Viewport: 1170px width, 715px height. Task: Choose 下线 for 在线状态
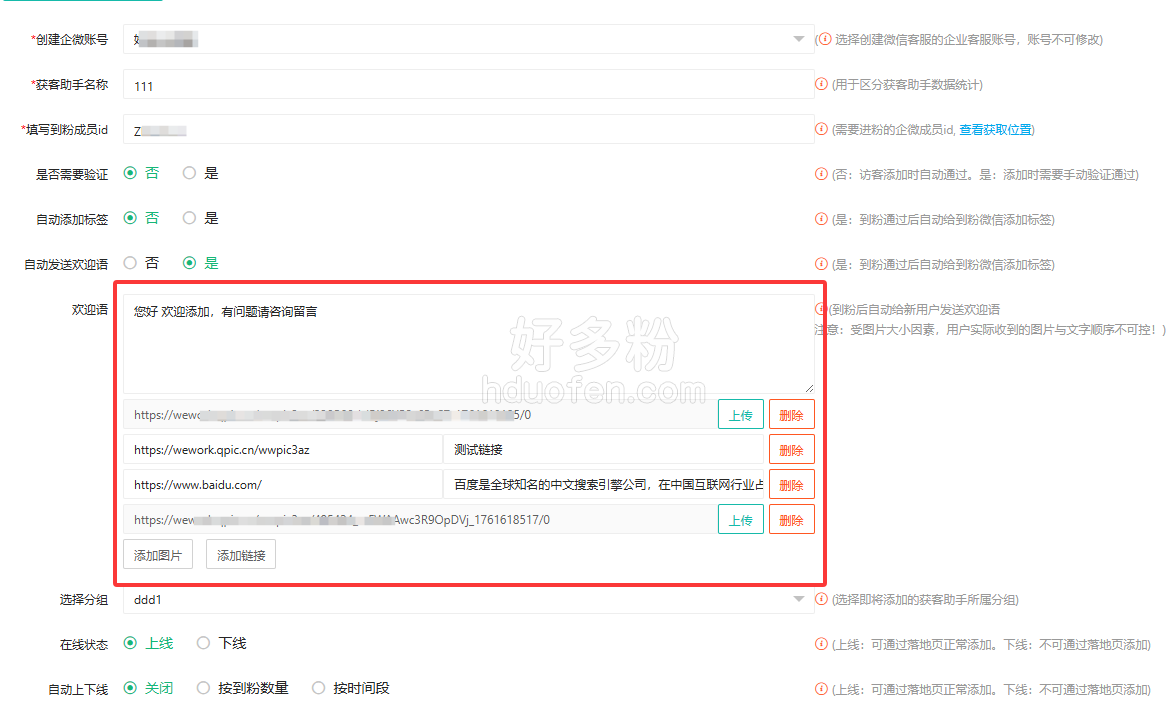[x=204, y=643]
